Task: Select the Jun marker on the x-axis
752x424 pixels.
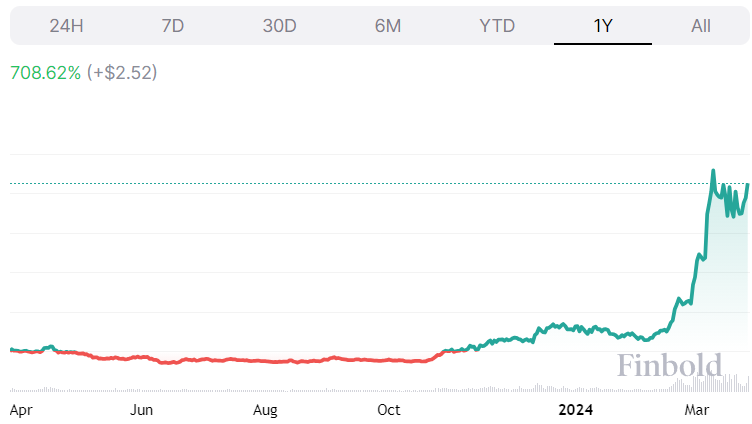Action: [141, 409]
